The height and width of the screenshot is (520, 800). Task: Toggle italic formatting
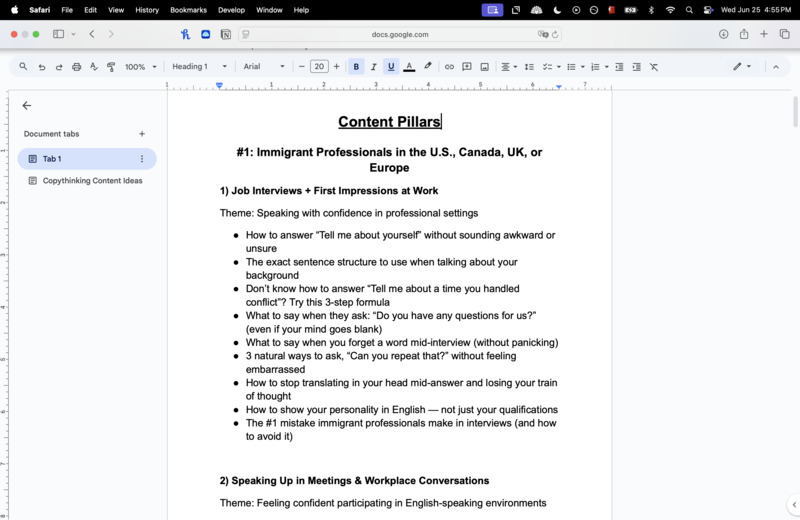(x=373, y=67)
